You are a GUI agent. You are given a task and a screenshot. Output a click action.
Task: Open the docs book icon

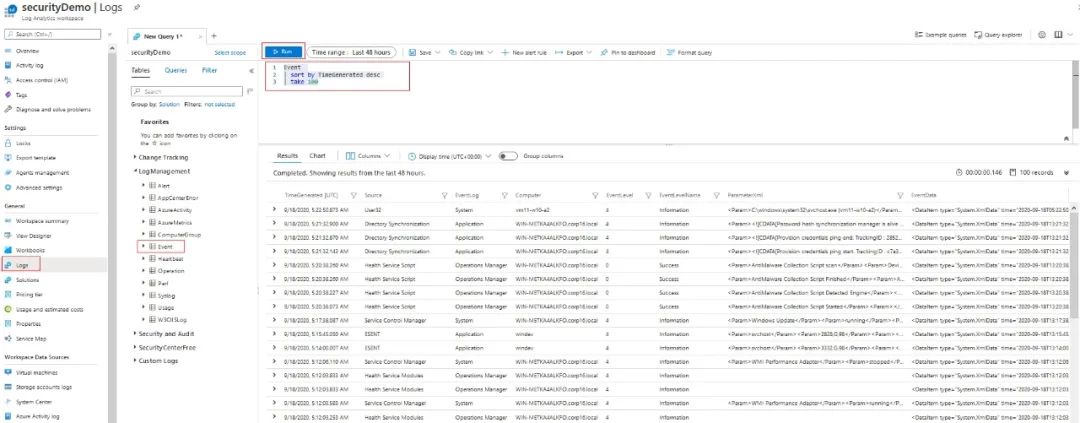click(1058, 34)
